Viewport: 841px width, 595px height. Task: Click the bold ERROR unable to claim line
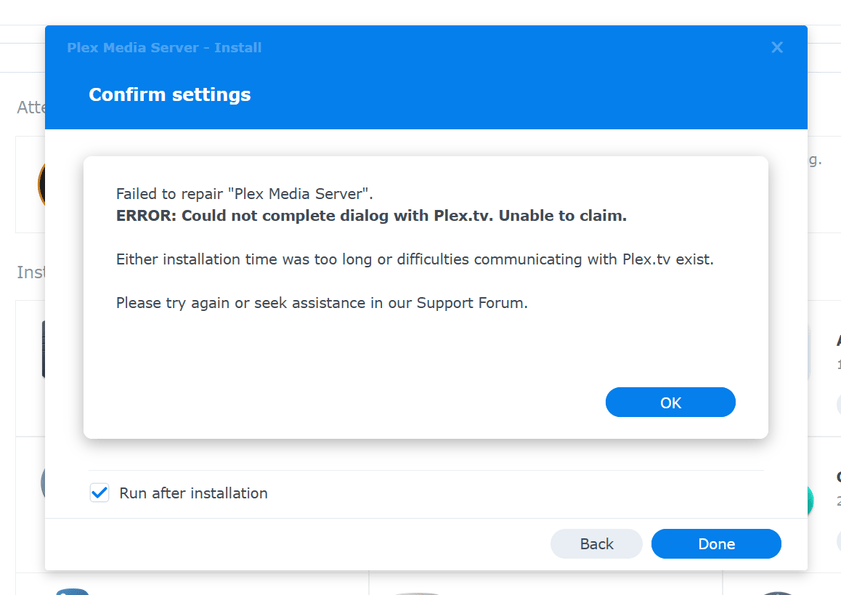(x=371, y=215)
